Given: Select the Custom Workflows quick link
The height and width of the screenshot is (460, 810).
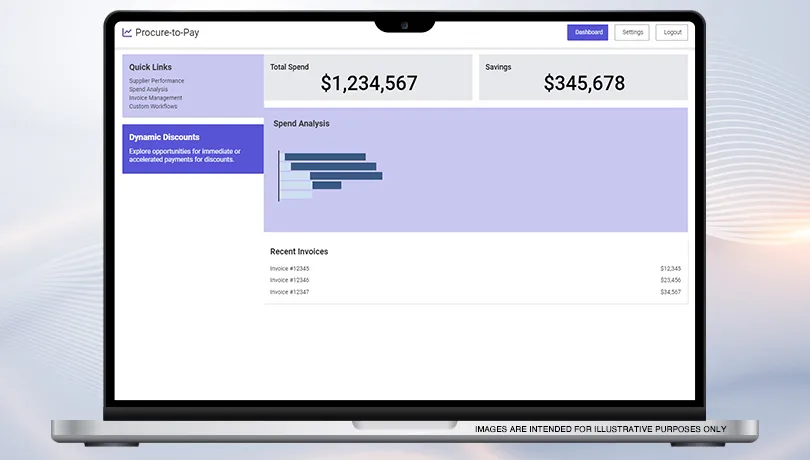Looking at the screenshot, I should pos(151,106).
